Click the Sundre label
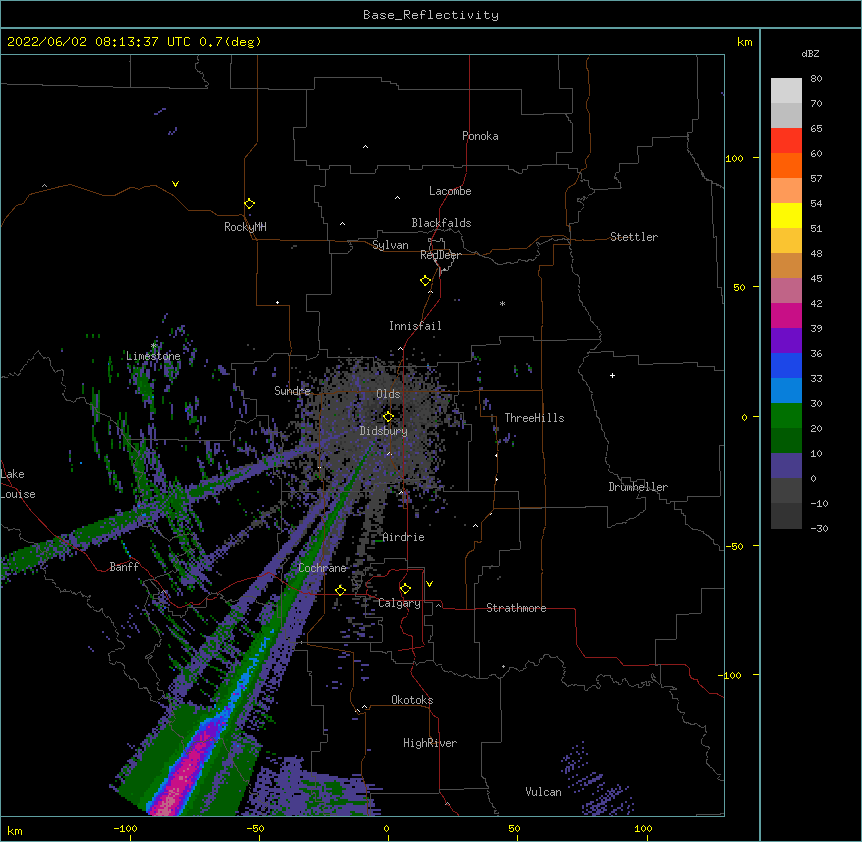The width and height of the screenshot is (862, 842). [292, 391]
